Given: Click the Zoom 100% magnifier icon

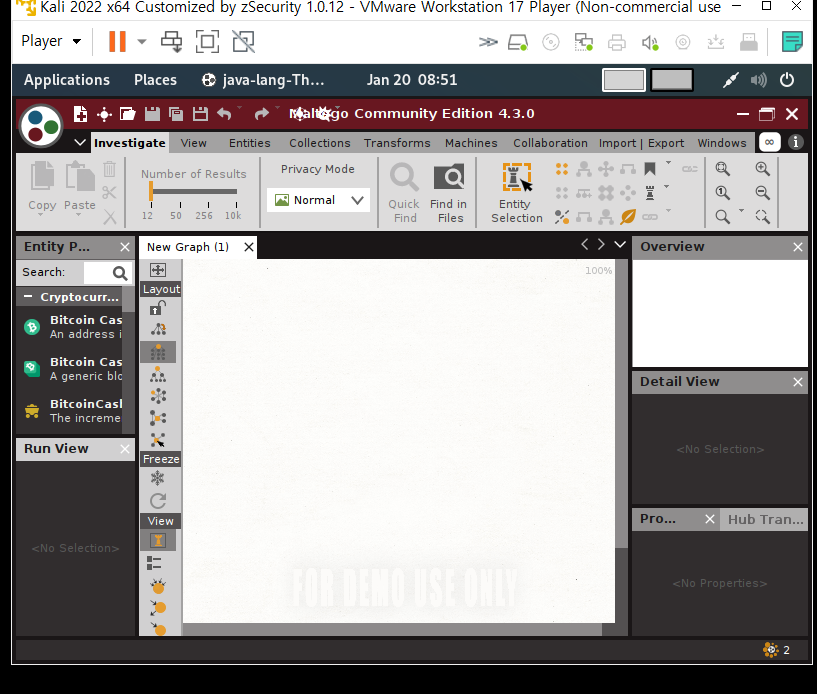Looking at the screenshot, I should pos(722,192).
